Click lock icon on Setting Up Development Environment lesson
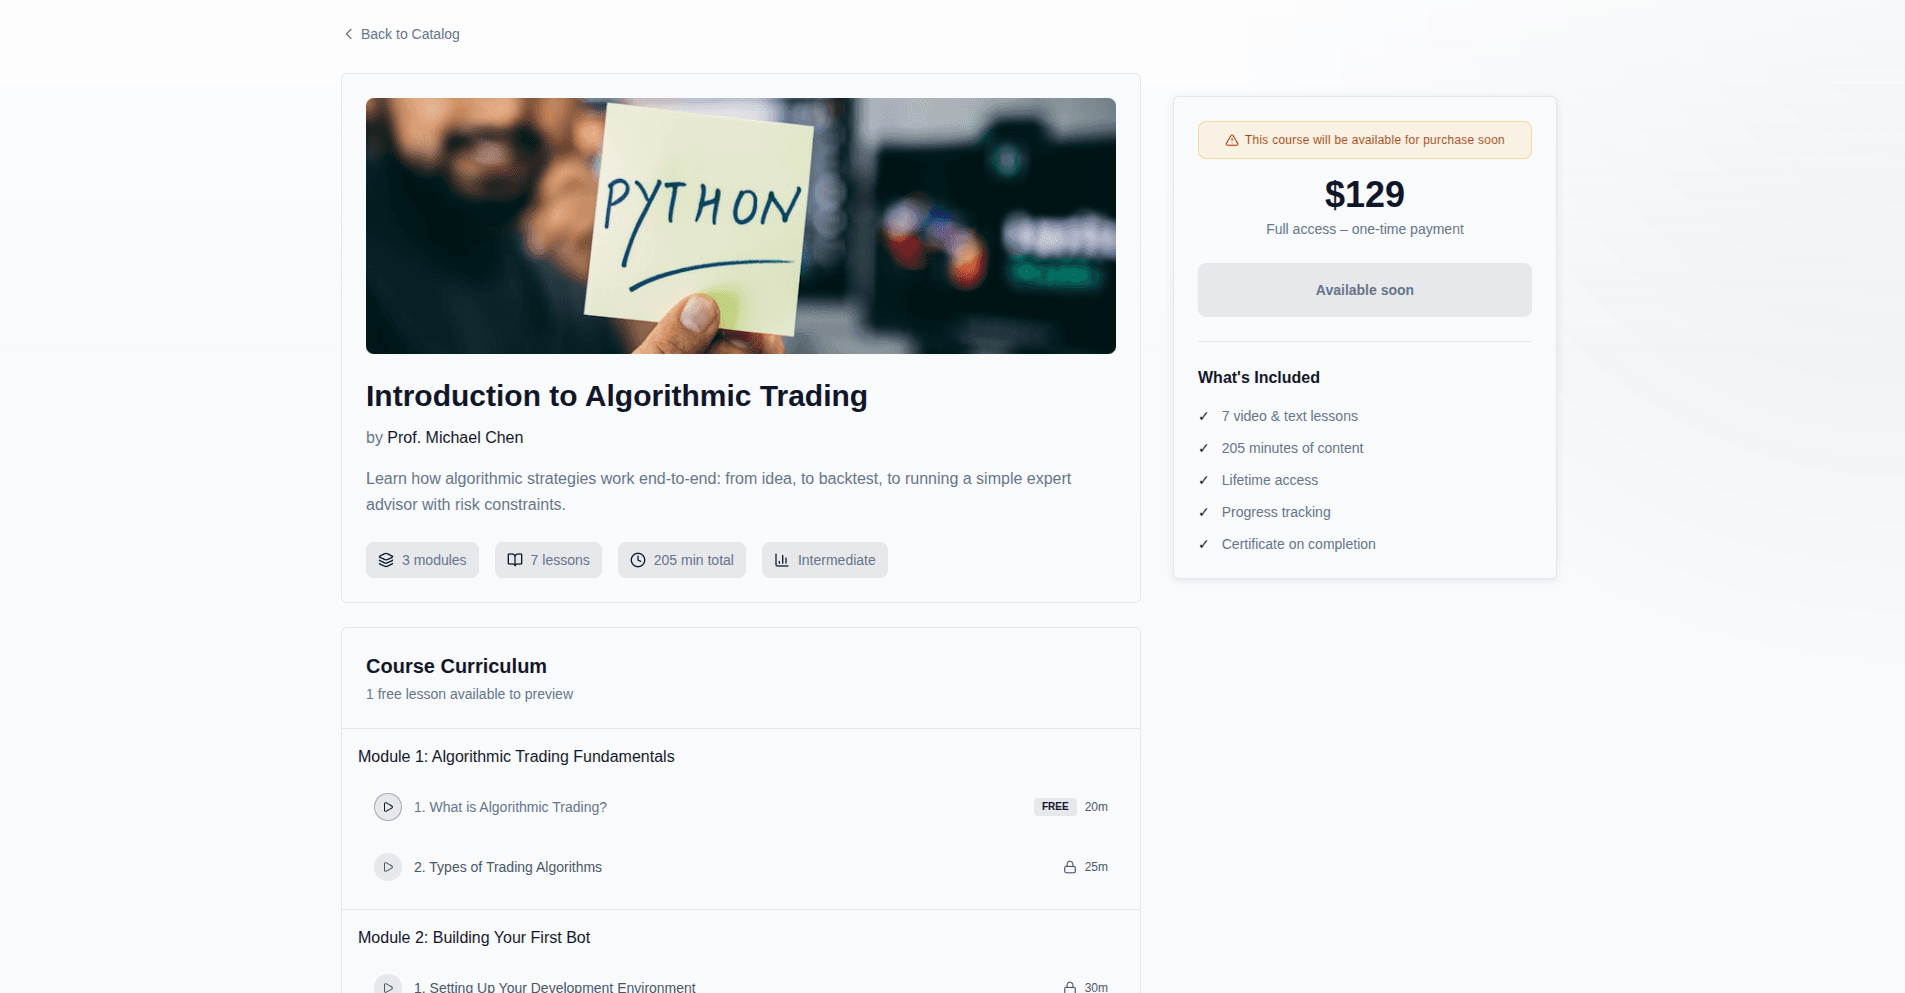This screenshot has height=993, width=1905. tap(1070, 987)
